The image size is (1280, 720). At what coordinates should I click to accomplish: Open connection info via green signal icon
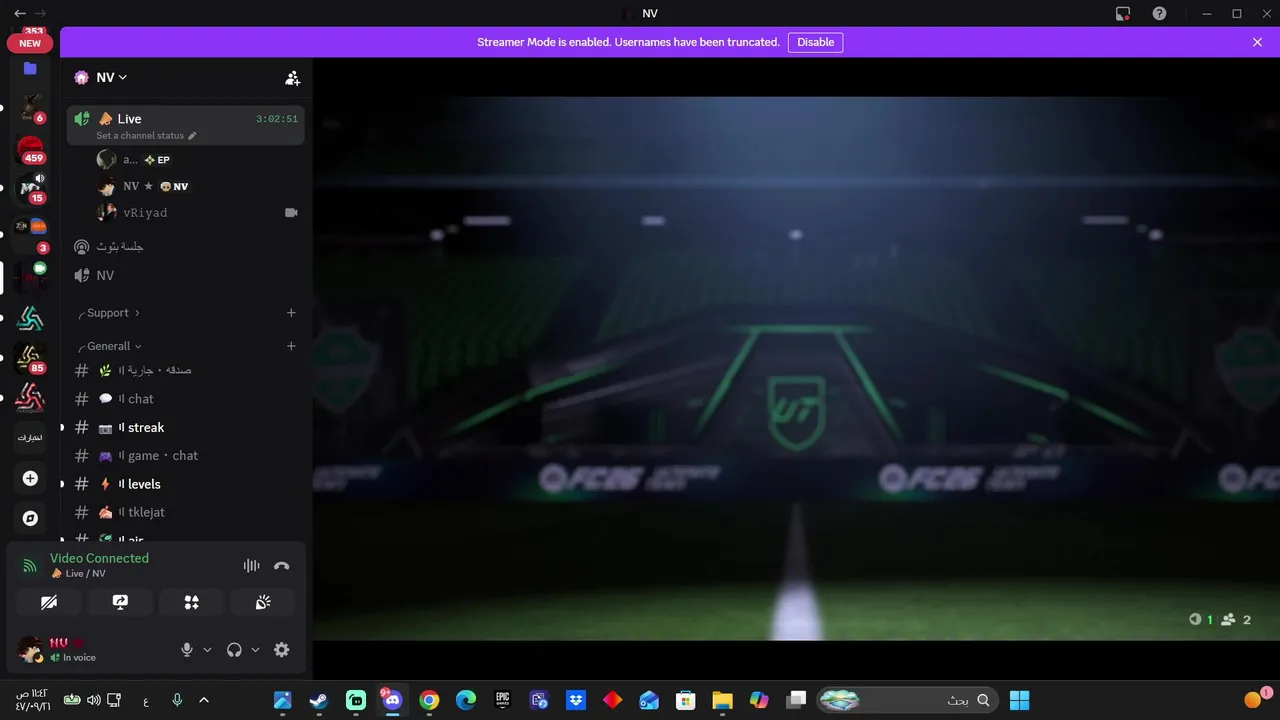coord(30,566)
